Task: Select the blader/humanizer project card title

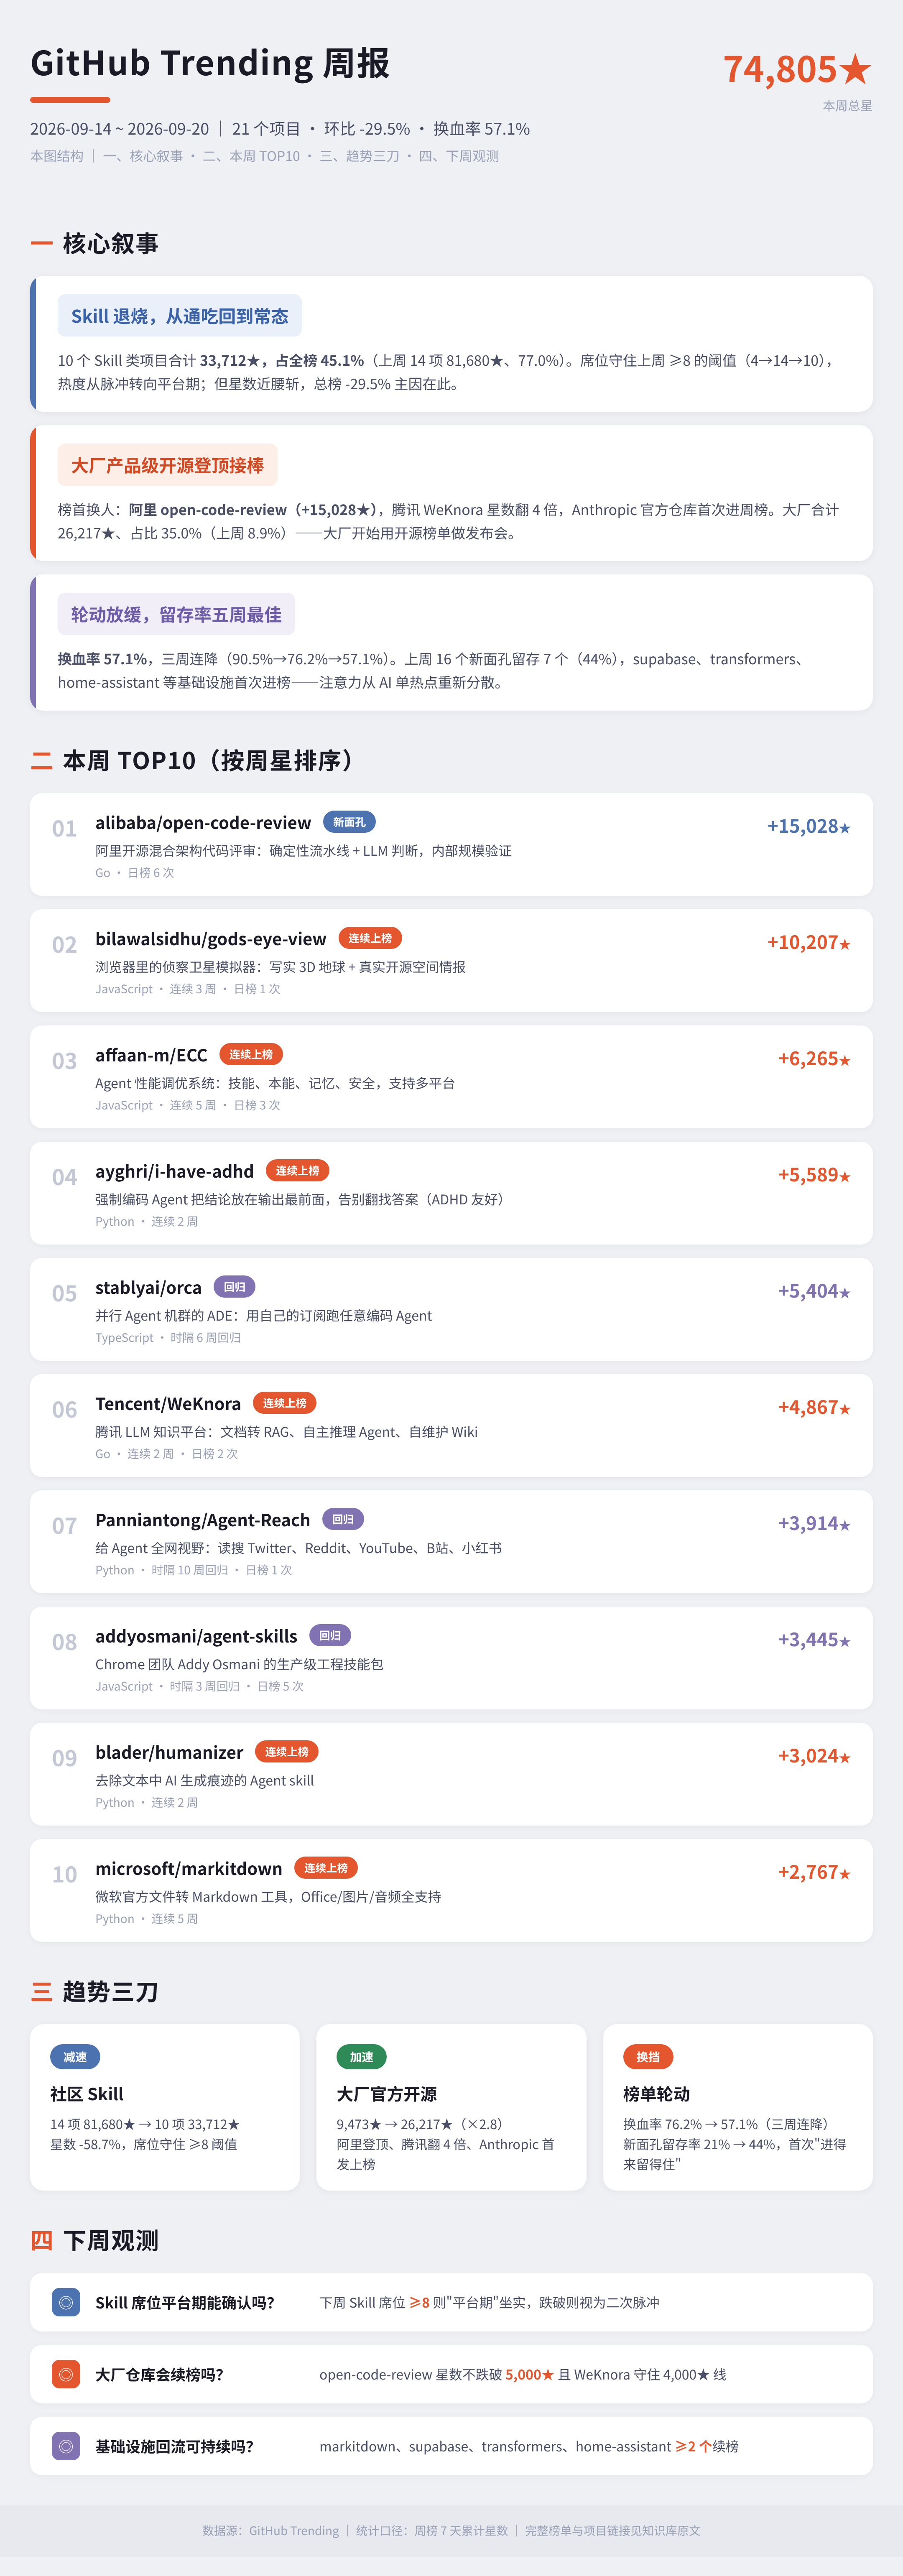Action: tap(169, 1752)
